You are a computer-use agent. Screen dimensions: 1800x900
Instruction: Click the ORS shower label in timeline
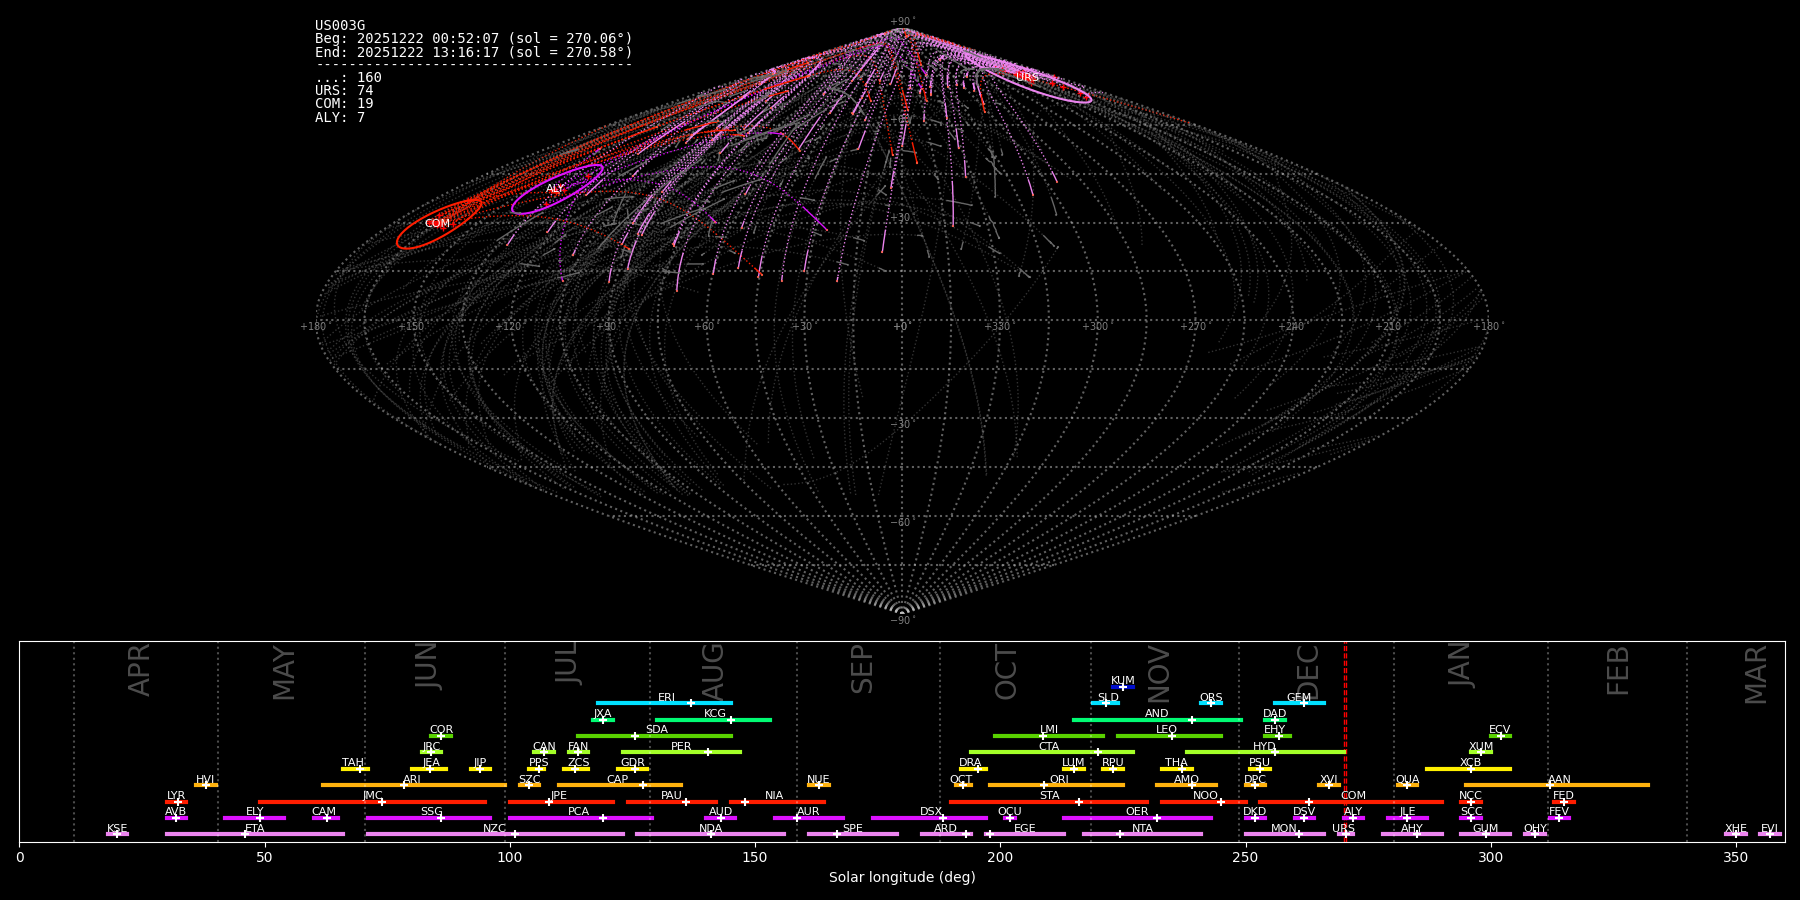click(x=1211, y=698)
